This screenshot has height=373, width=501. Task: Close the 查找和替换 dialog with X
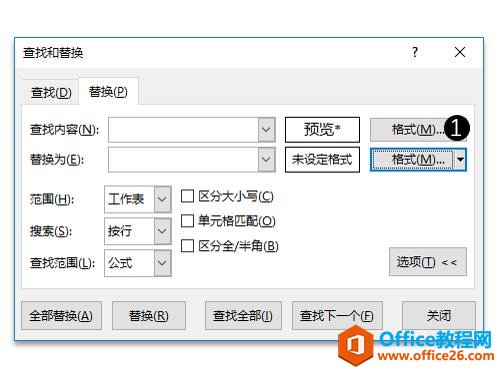460,52
